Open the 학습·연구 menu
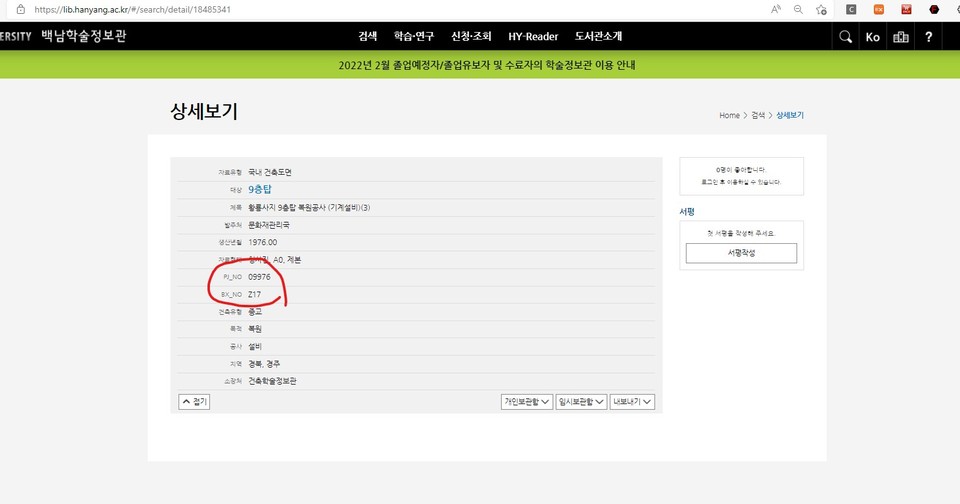 pos(414,36)
